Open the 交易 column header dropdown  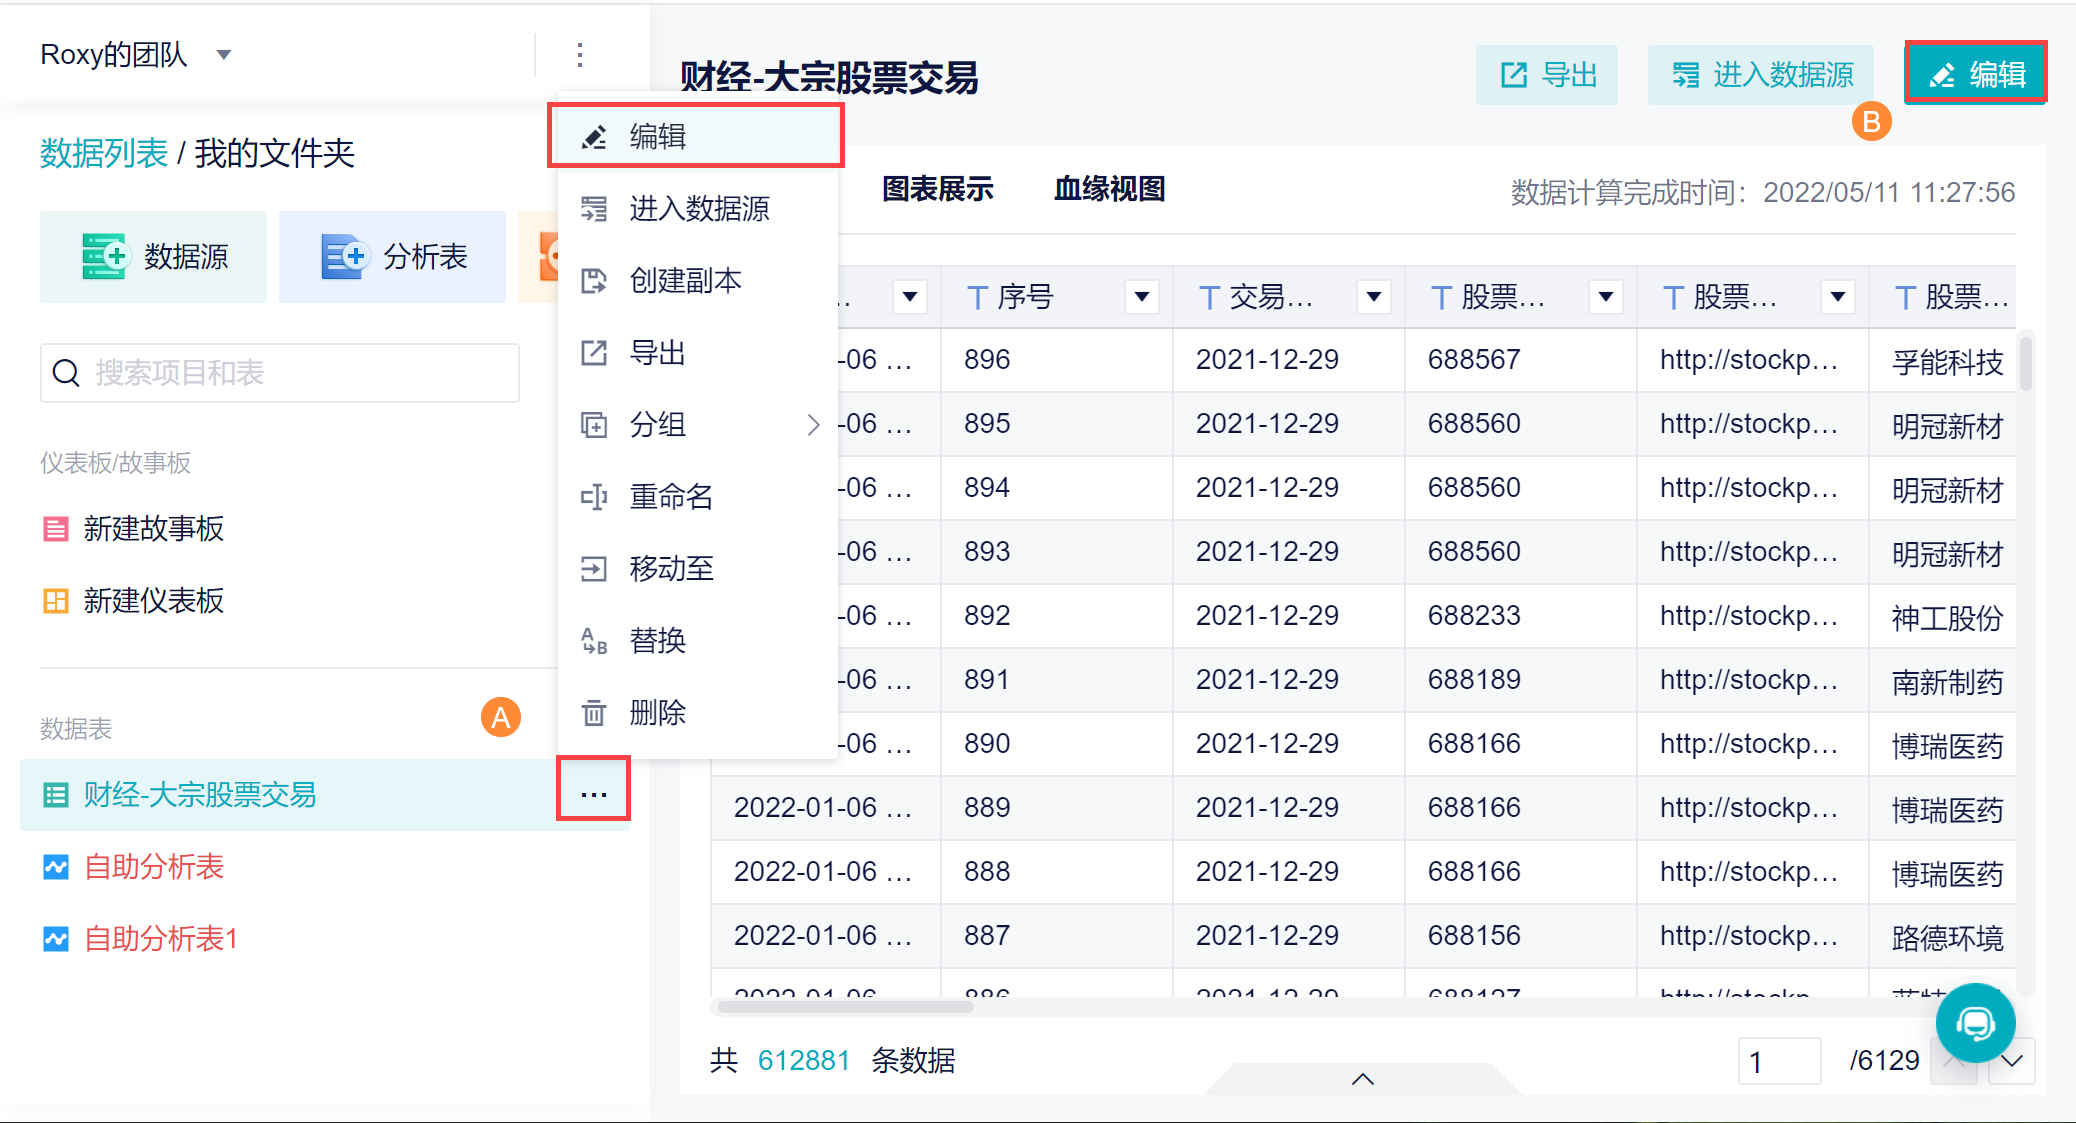coord(1373,296)
